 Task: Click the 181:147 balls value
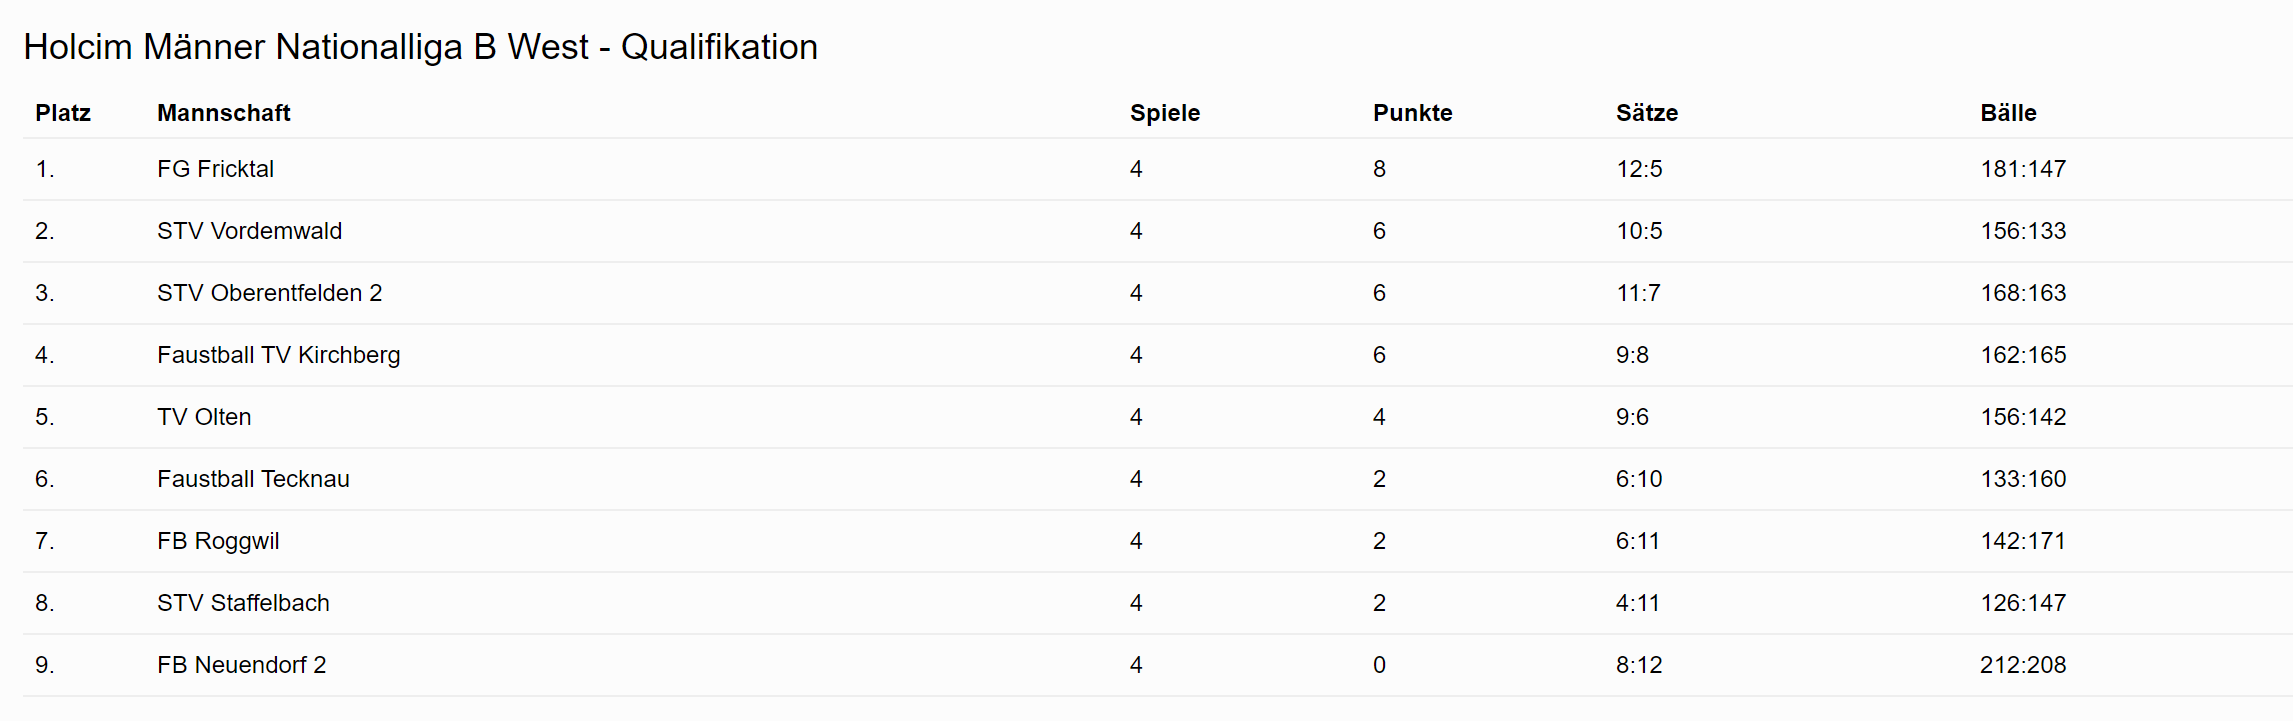(x=2023, y=169)
